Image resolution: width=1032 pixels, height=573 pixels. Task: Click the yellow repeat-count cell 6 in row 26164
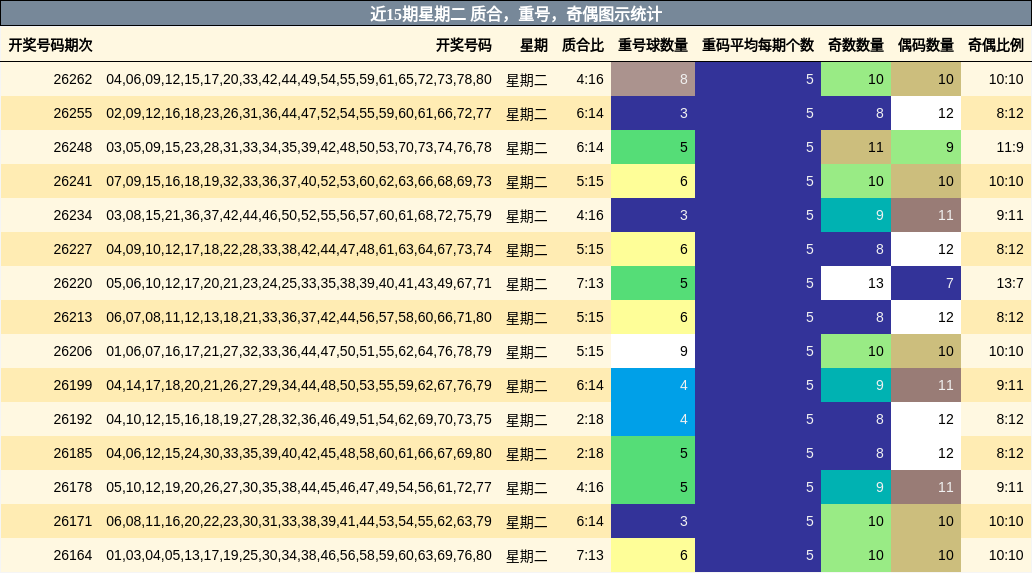coord(653,555)
